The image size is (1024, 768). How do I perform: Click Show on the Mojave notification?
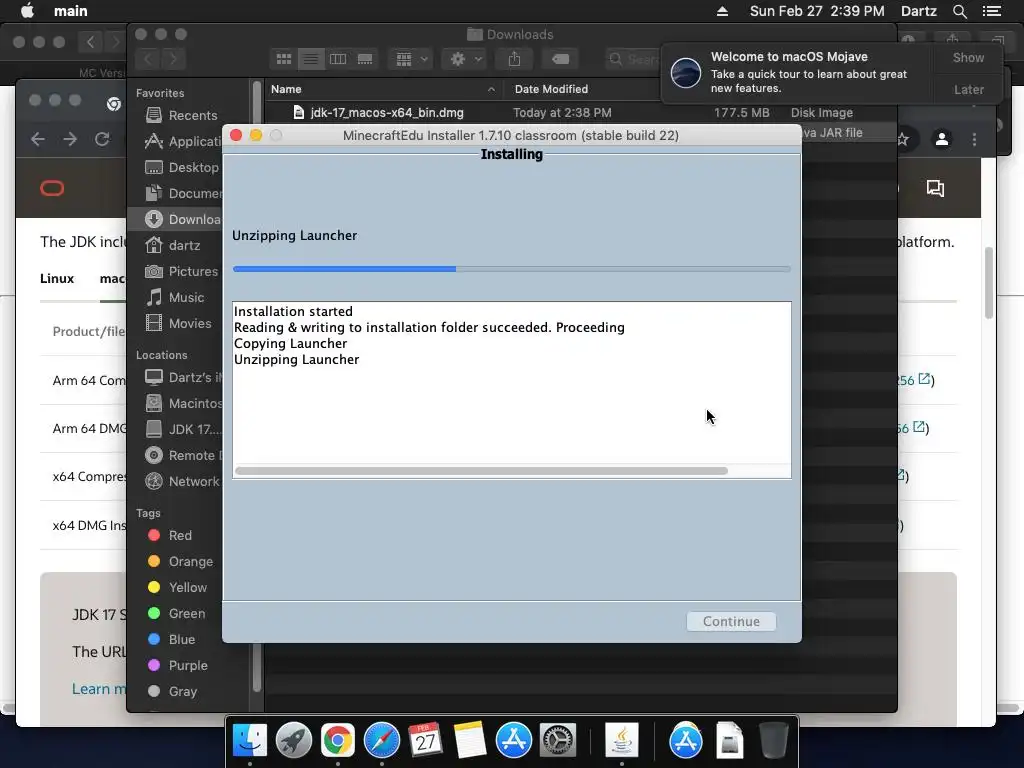tap(968, 57)
